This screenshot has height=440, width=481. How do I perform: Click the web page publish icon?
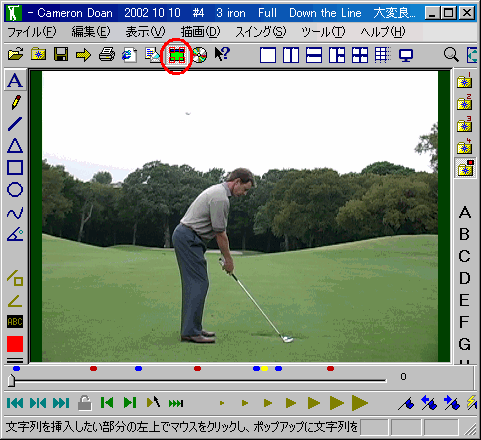coord(129,55)
